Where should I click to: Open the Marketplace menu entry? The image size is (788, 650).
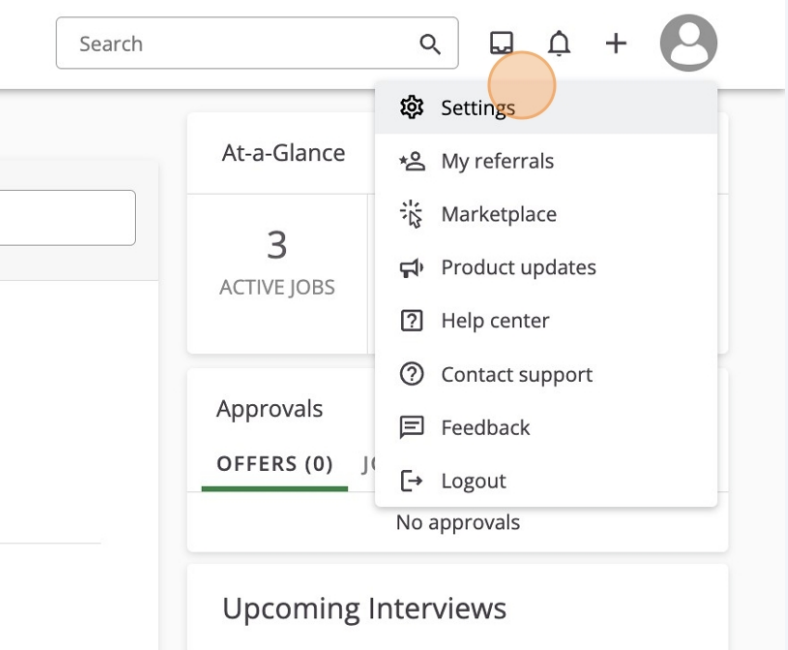tap(546, 214)
